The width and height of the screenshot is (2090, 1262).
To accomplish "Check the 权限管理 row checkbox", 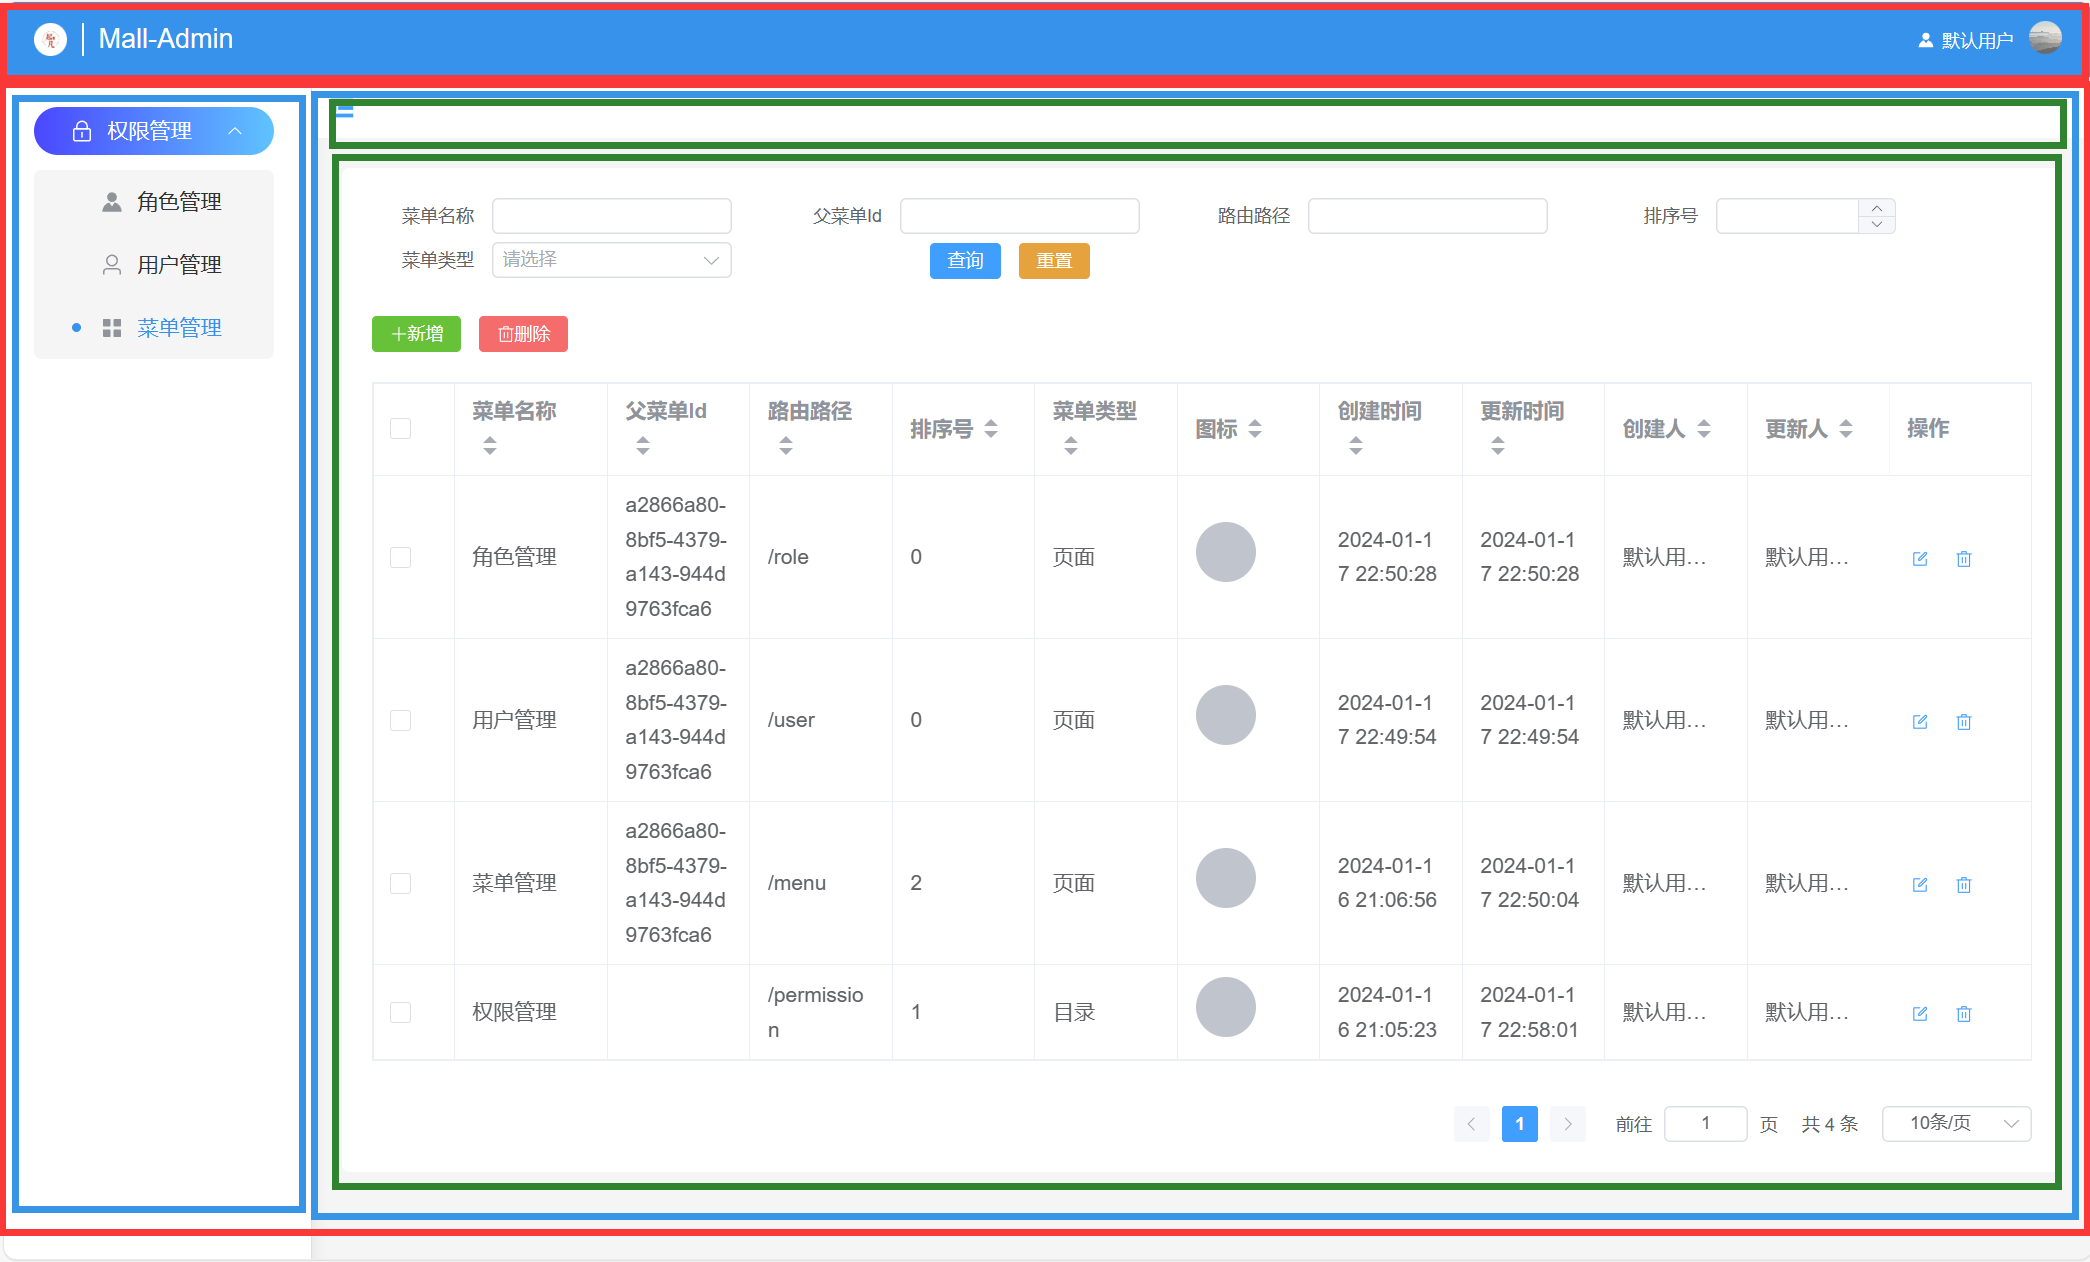I will [x=400, y=1012].
